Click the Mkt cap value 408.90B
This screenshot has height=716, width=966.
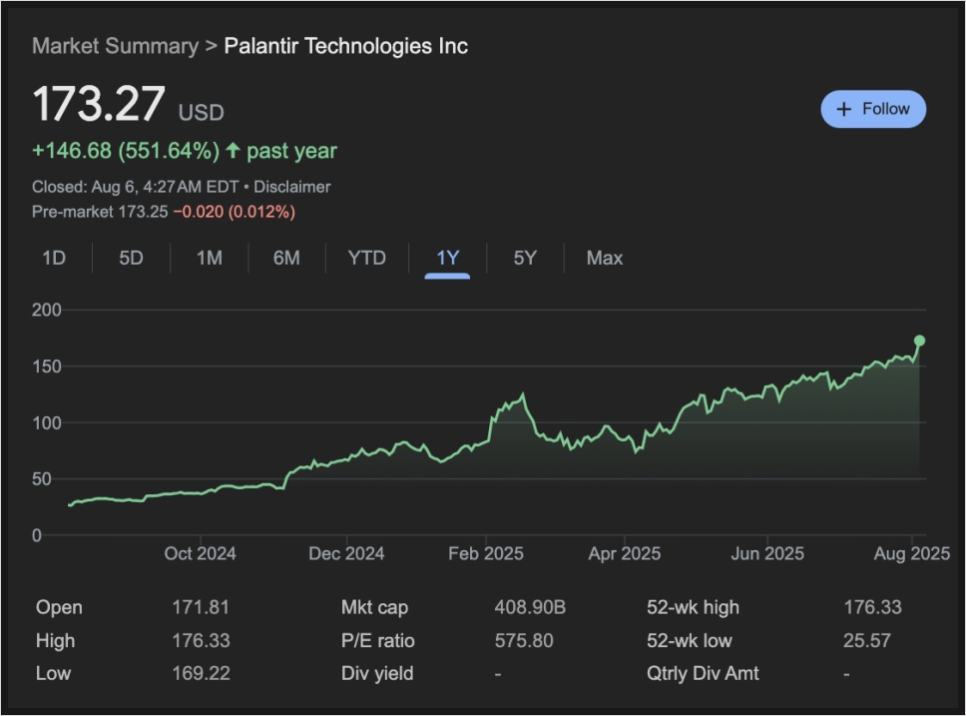pyautogui.click(x=530, y=607)
